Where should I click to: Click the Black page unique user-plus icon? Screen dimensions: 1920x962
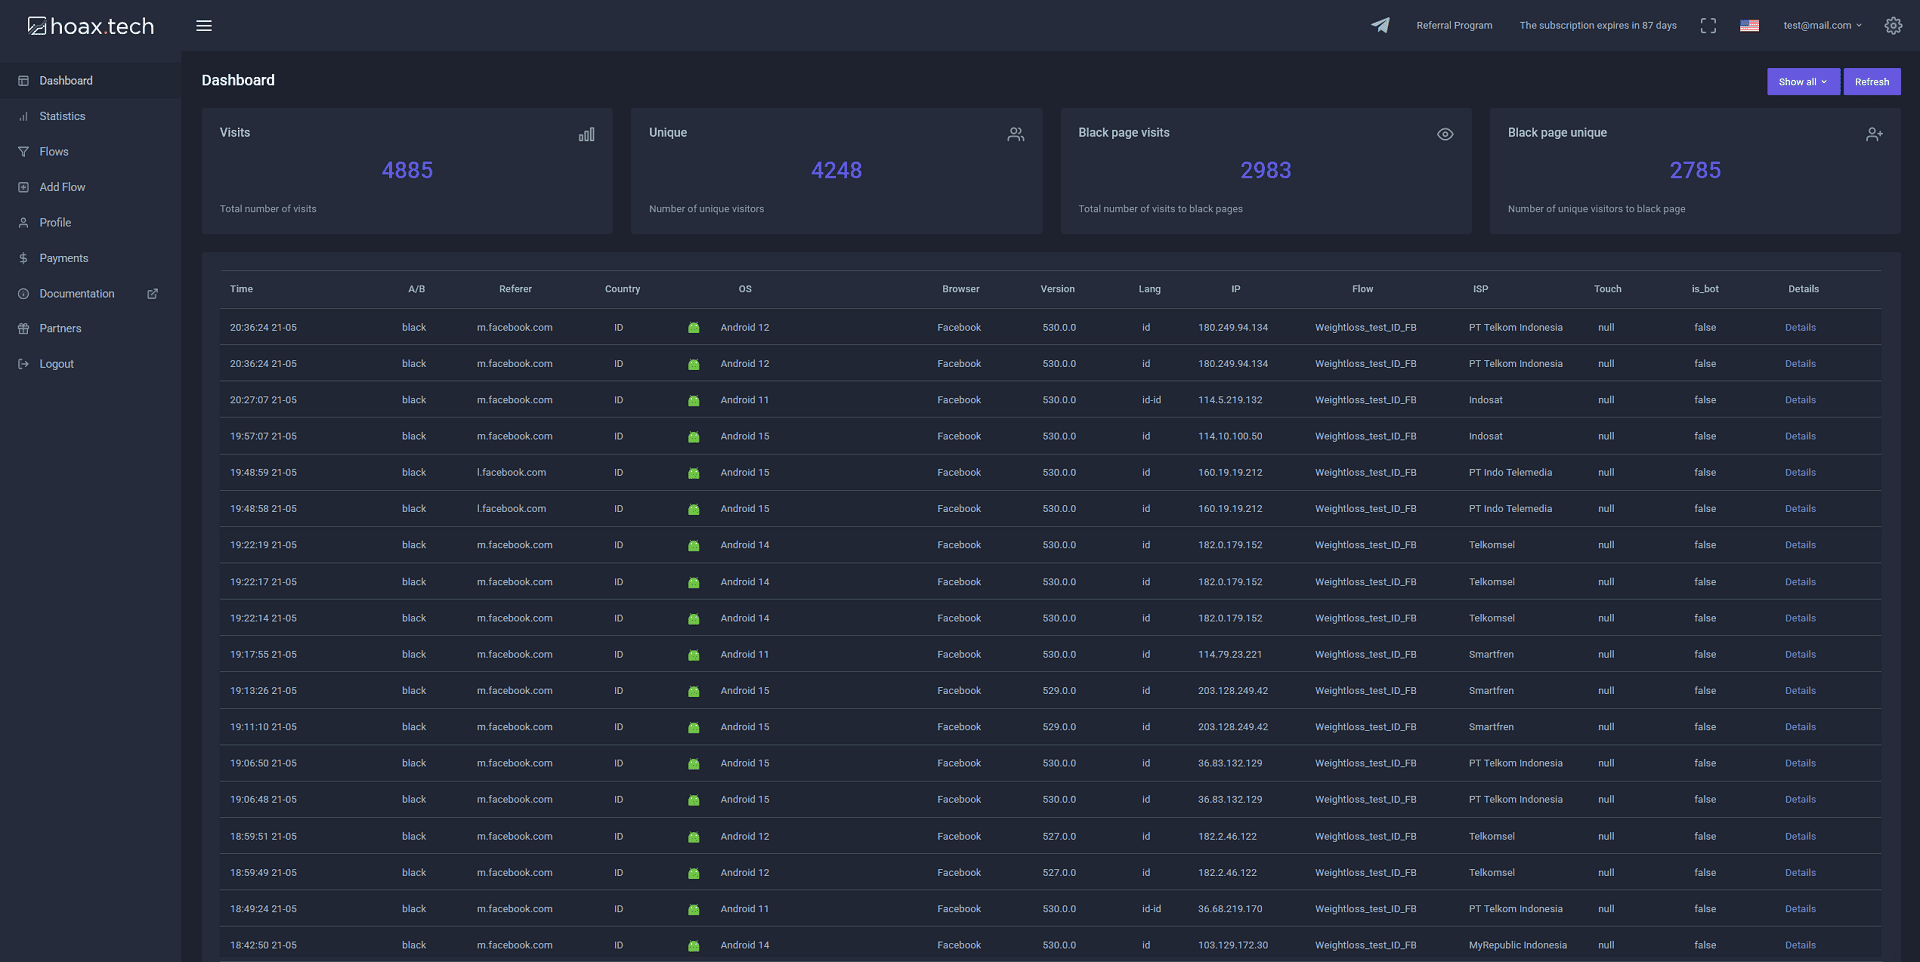pyautogui.click(x=1874, y=134)
